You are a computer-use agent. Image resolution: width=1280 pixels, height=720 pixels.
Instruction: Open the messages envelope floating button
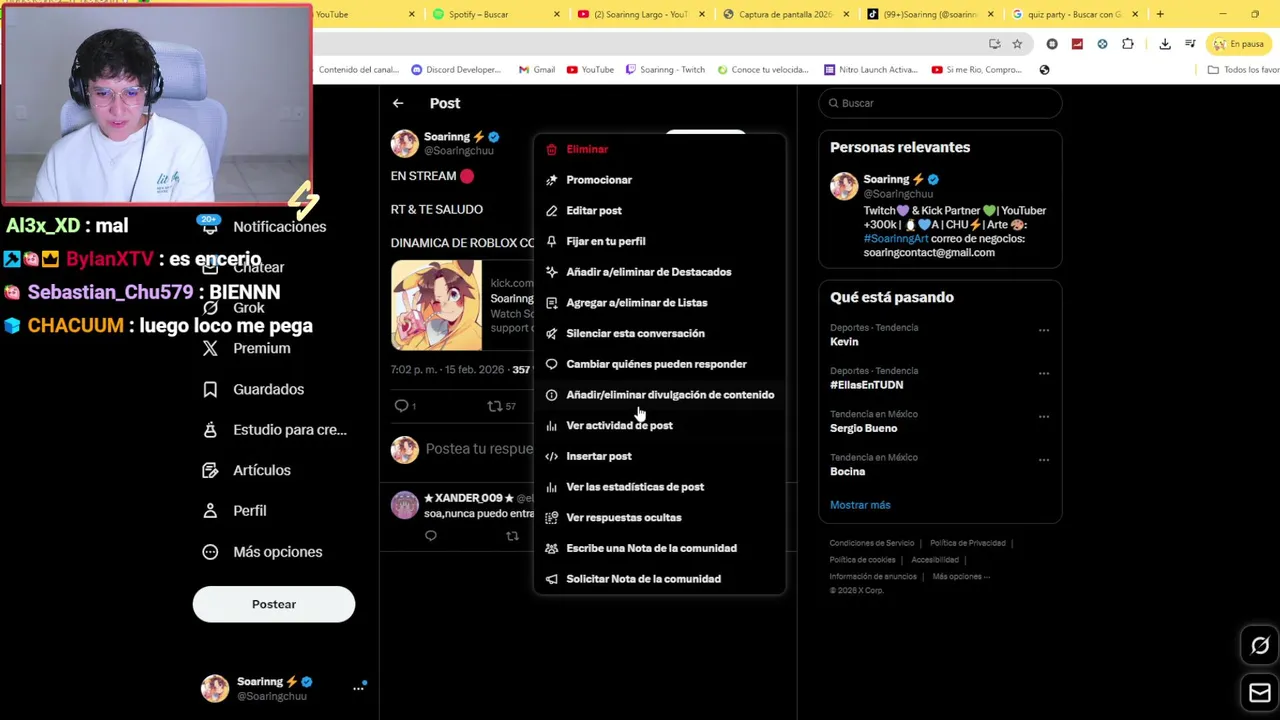[1260, 693]
